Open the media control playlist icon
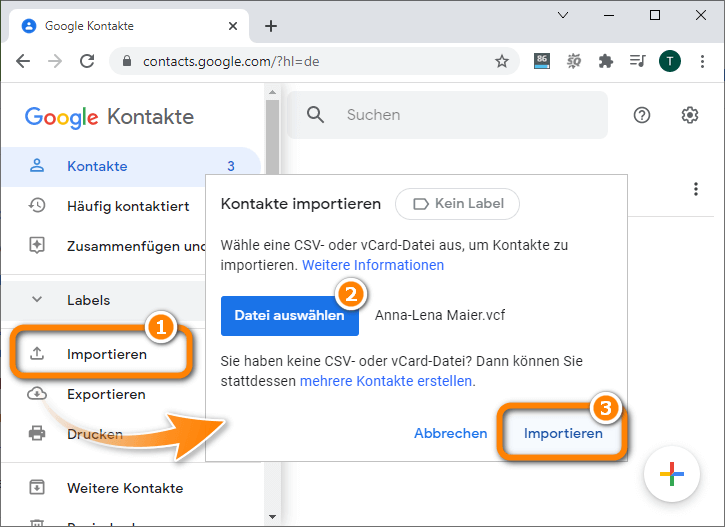 (x=638, y=61)
